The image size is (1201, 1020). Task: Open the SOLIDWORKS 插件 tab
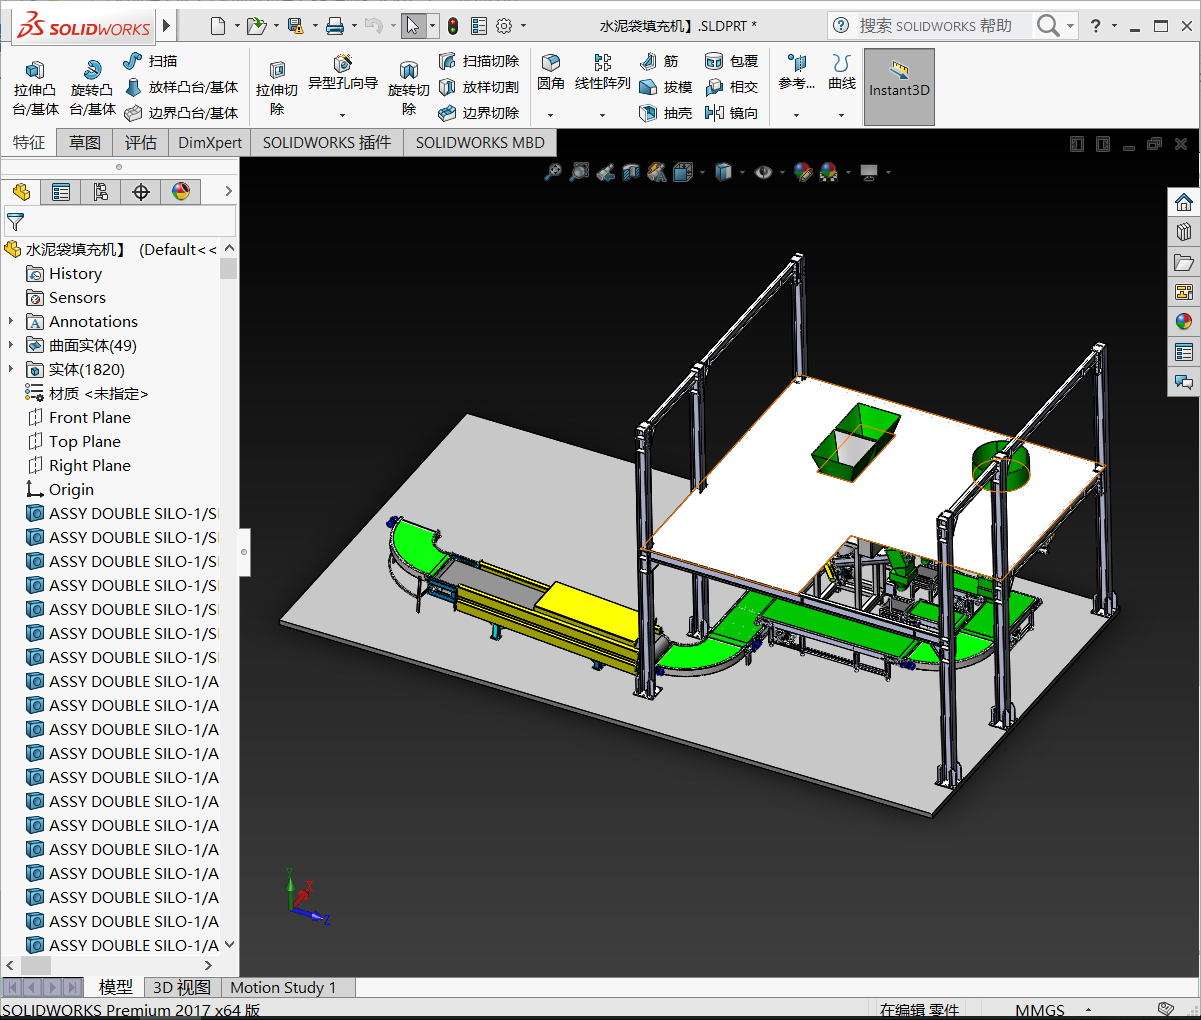pos(327,142)
